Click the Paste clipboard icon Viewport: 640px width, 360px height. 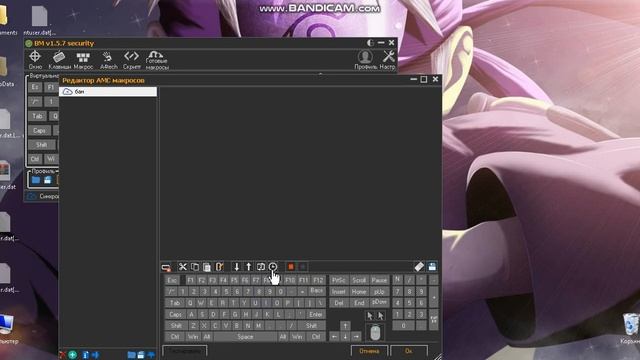(207, 267)
